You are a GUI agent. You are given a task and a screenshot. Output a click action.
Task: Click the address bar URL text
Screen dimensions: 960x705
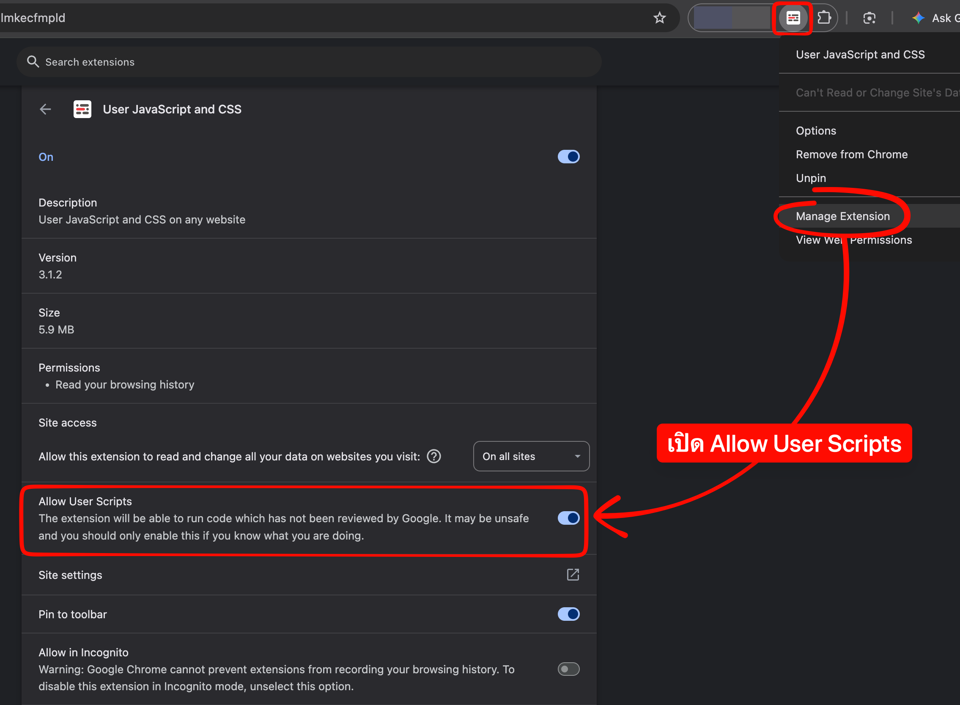coord(33,18)
